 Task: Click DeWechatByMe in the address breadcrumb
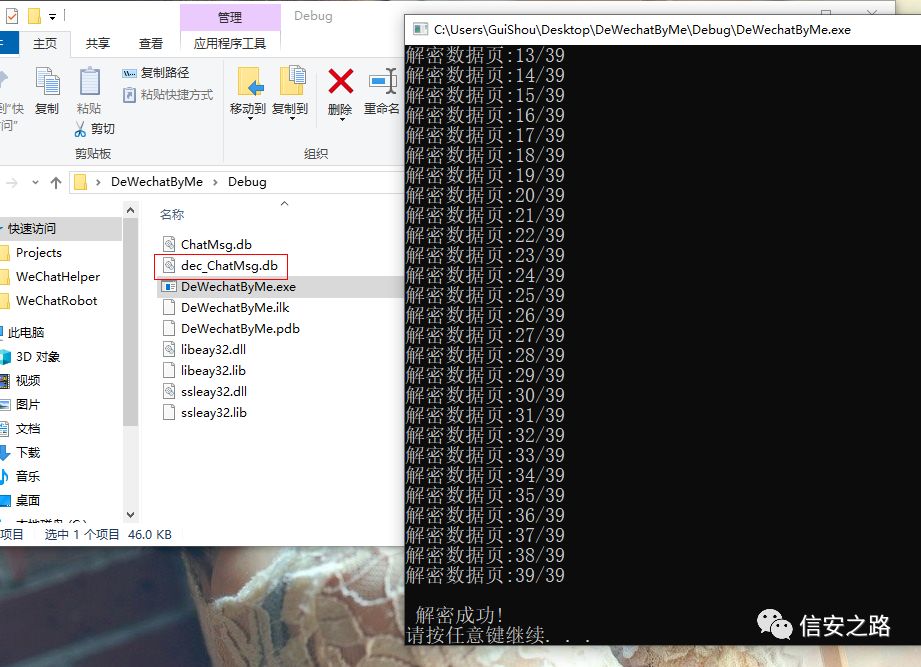(x=157, y=182)
